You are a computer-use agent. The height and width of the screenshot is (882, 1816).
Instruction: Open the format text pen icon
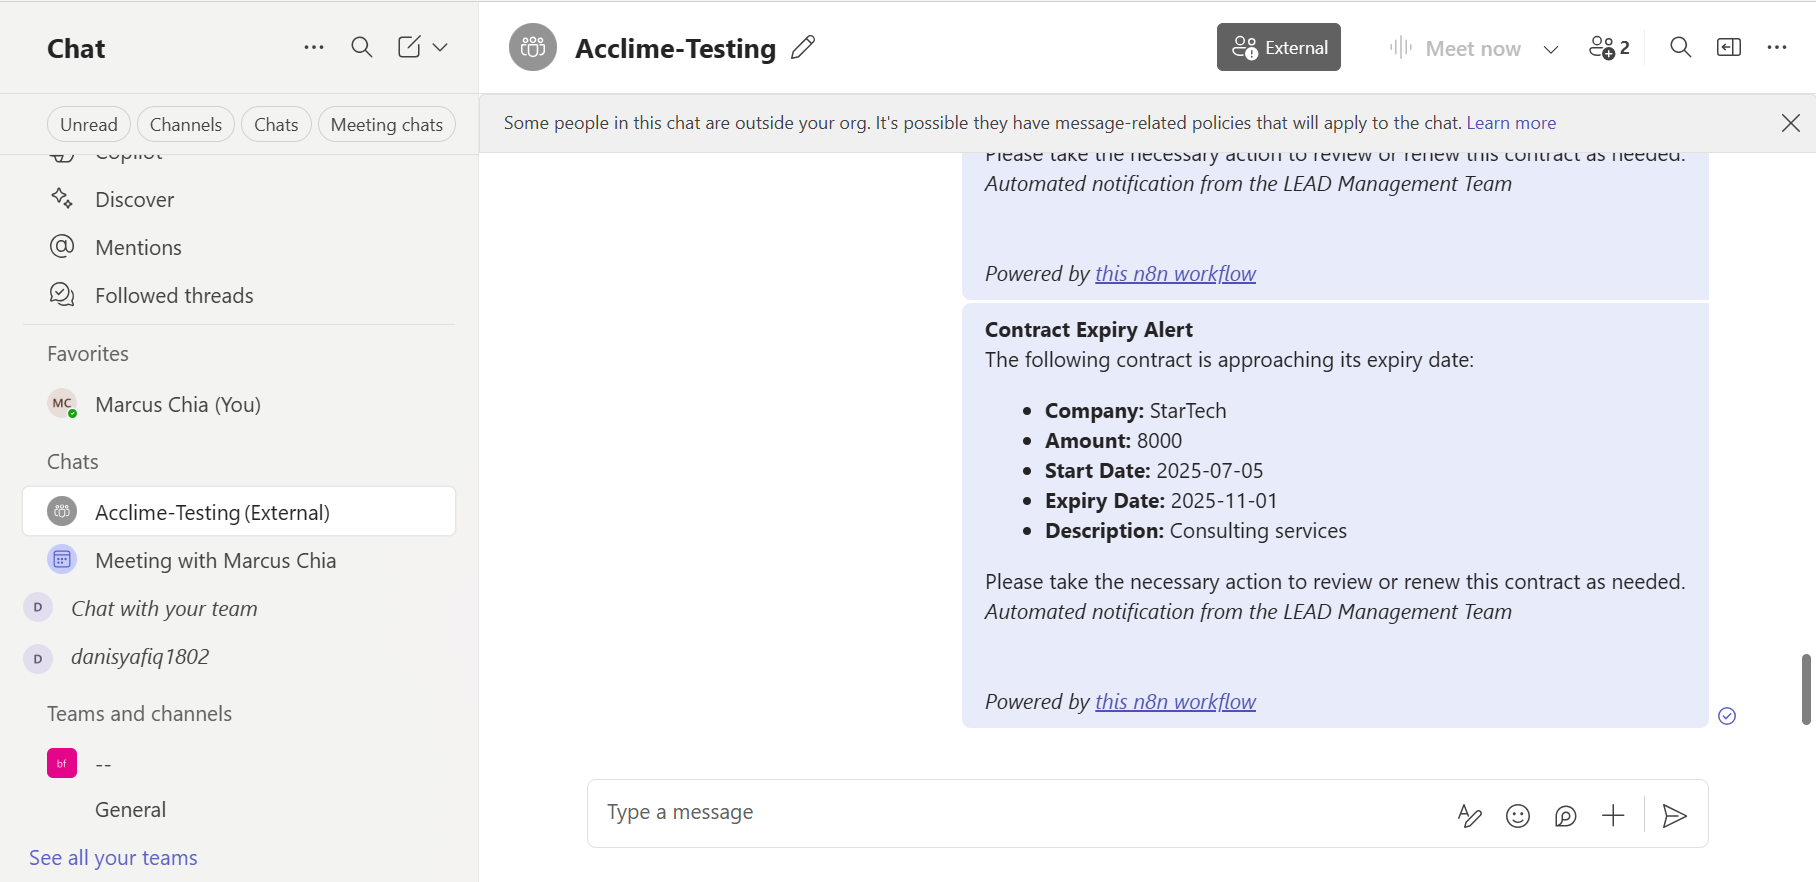(x=1469, y=816)
